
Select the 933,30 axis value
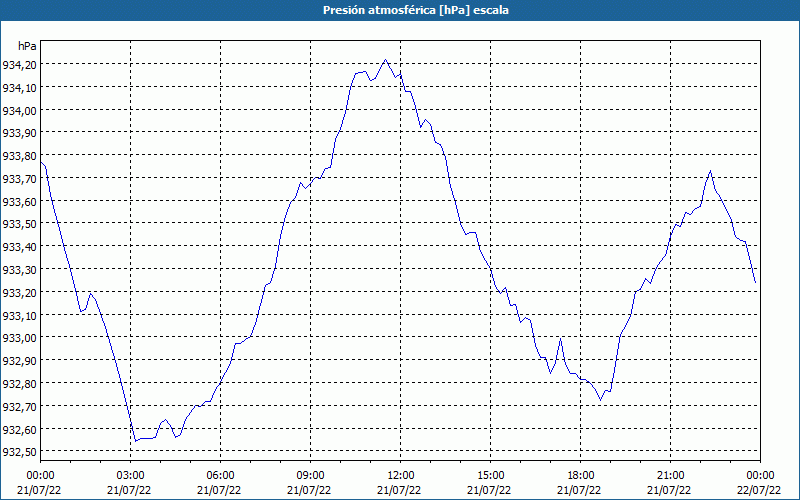click(x=19, y=269)
